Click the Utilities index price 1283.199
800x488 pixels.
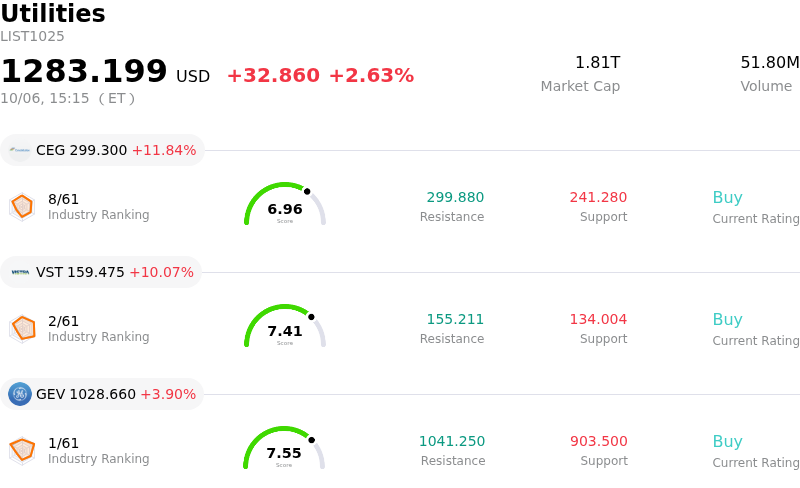tap(84, 71)
